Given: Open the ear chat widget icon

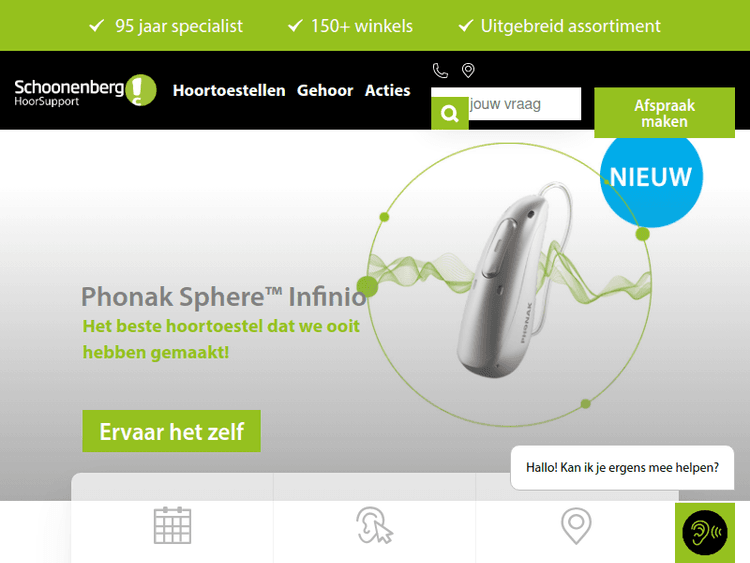Looking at the screenshot, I should [x=705, y=532].
